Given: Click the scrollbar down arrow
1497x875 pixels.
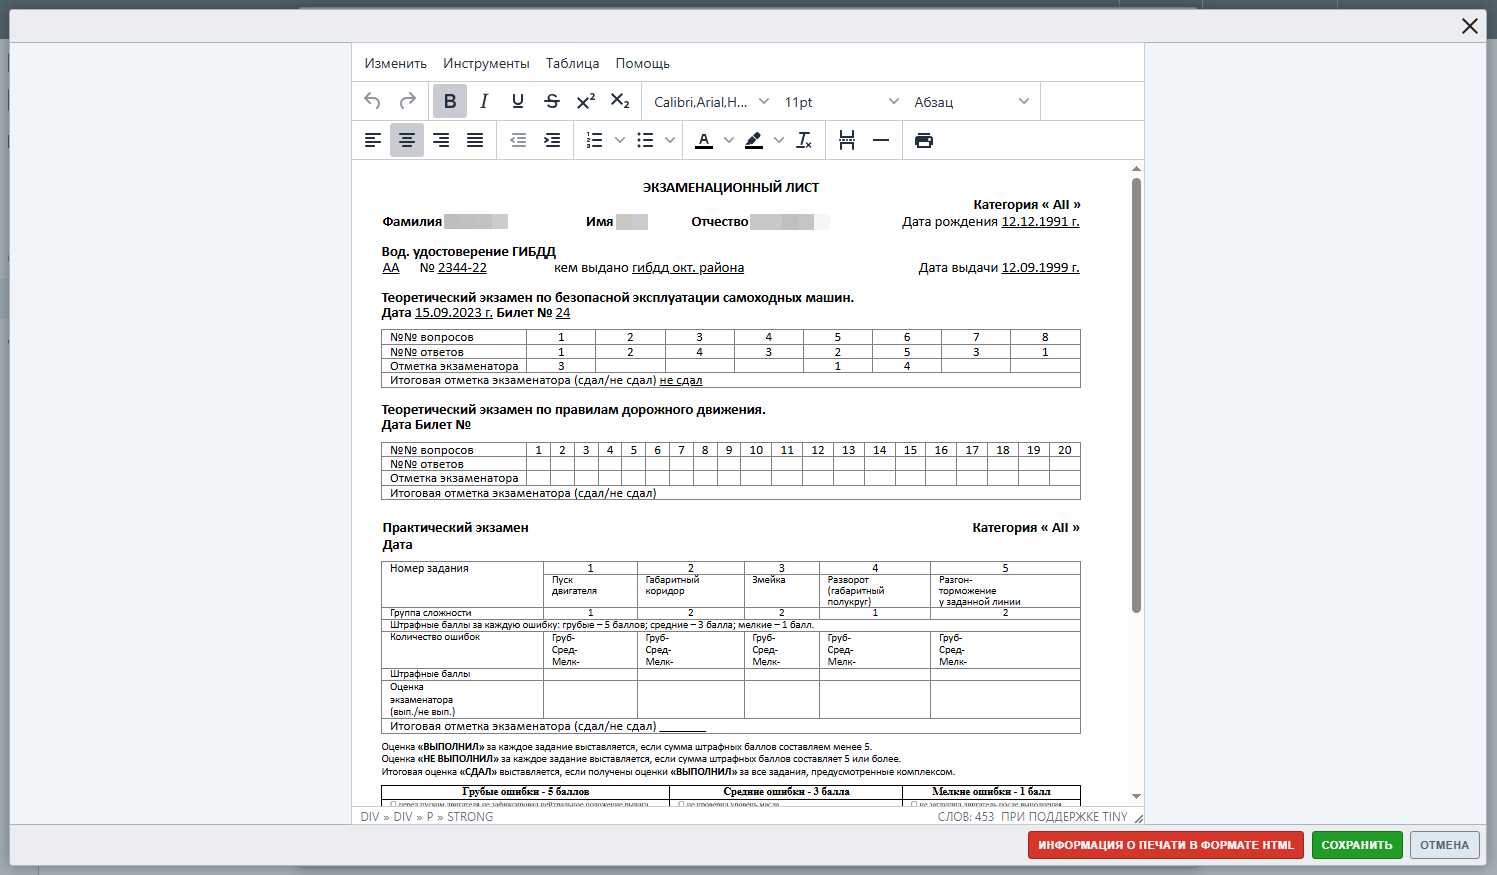Looking at the screenshot, I should [x=1136, y=796].
